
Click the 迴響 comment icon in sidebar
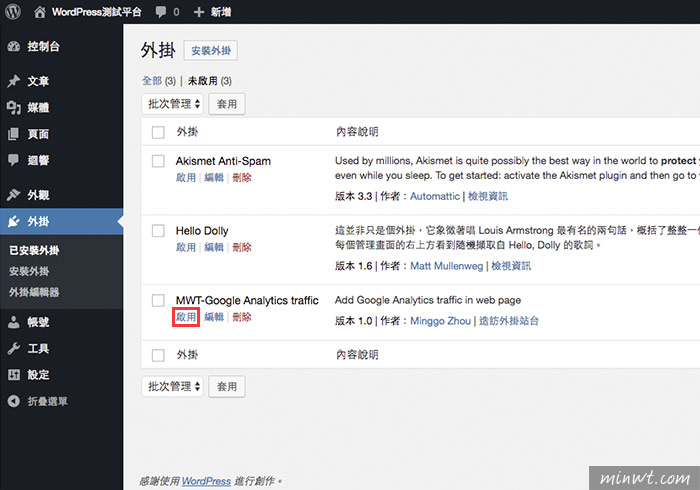pyautogui.click(x=14, y=160)
